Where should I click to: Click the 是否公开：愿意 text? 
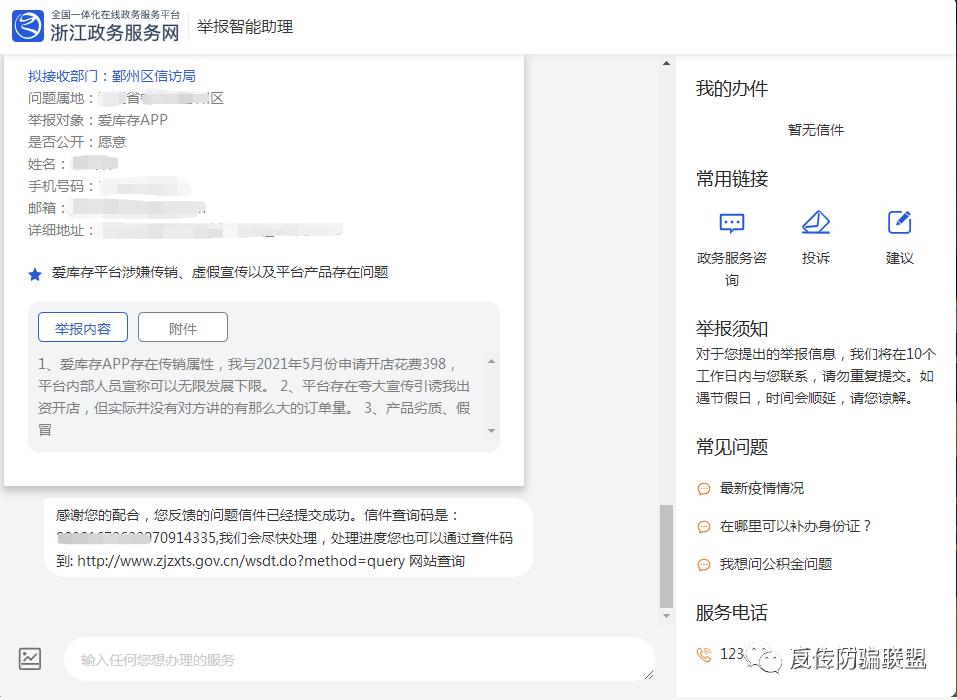pyautogui.click(x=77, y=142)
